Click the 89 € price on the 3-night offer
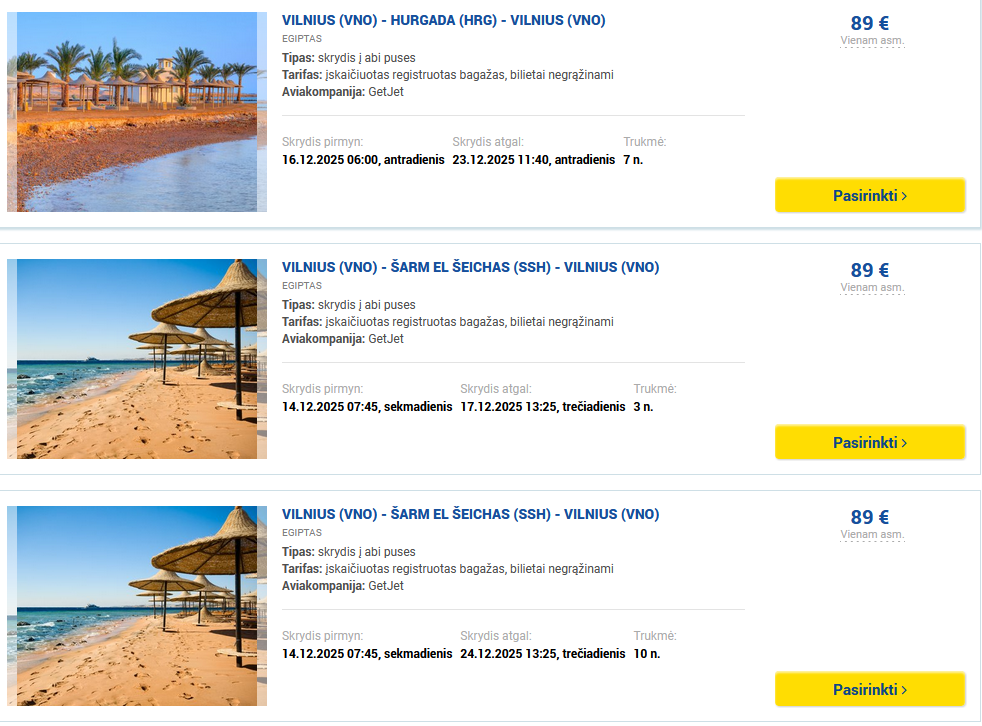 pos(870,270)
